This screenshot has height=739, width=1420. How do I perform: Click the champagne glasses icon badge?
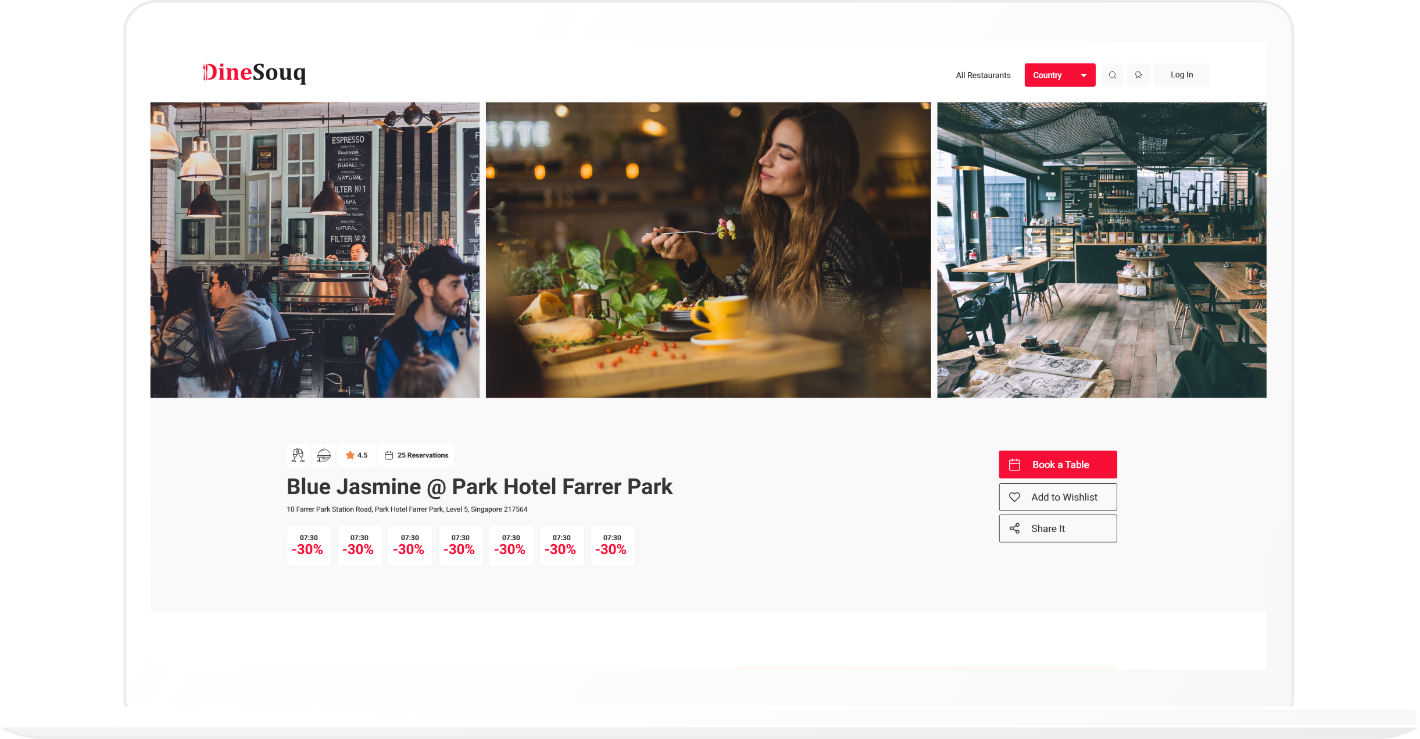pos(298,455)
